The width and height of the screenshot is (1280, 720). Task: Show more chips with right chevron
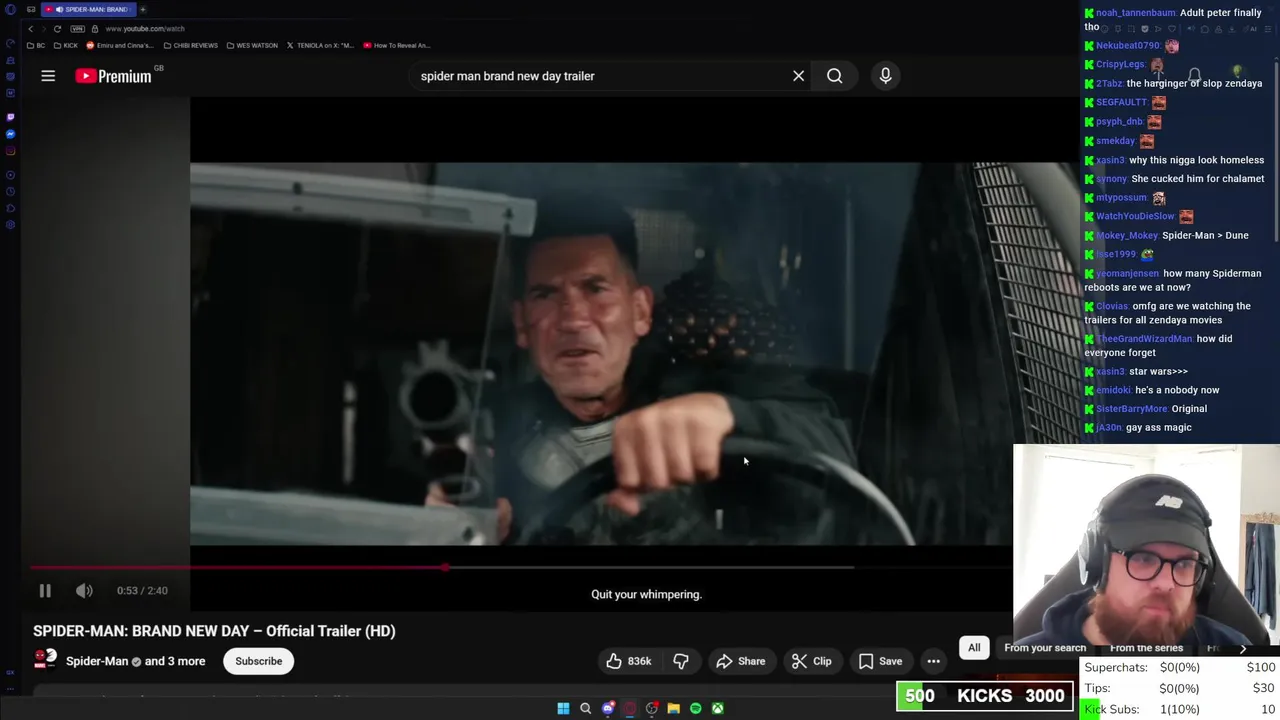tap(1243, 648)
